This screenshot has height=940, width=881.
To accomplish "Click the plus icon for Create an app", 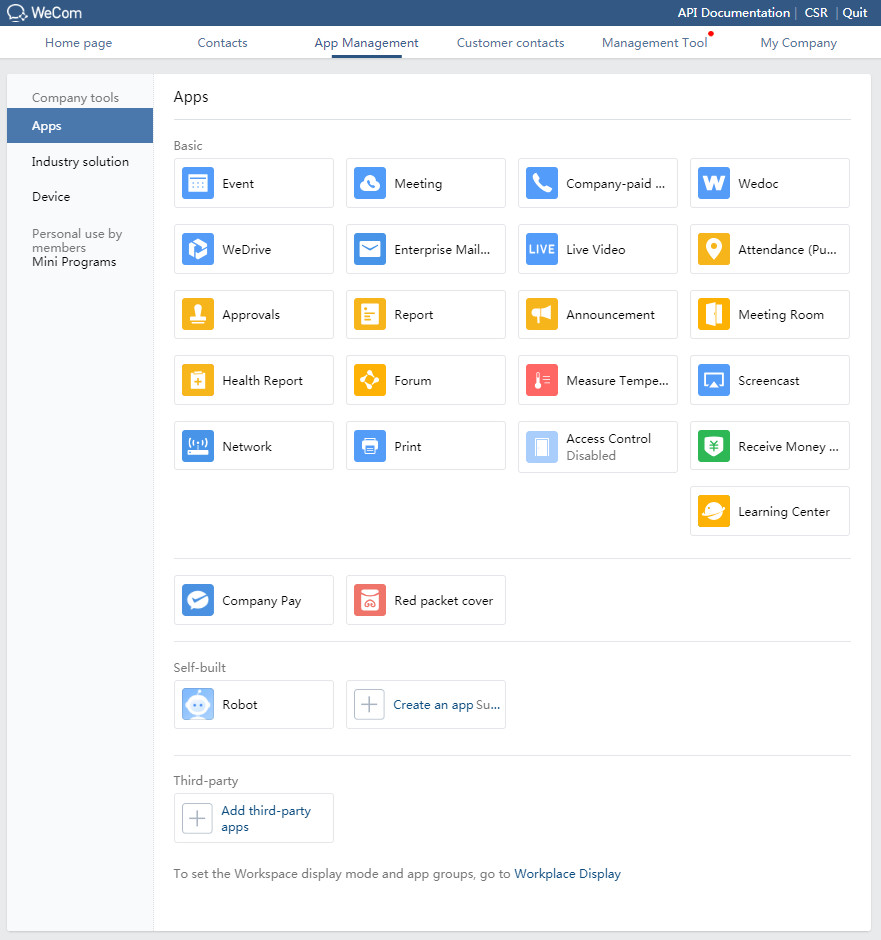I will (x=369, y=704).
